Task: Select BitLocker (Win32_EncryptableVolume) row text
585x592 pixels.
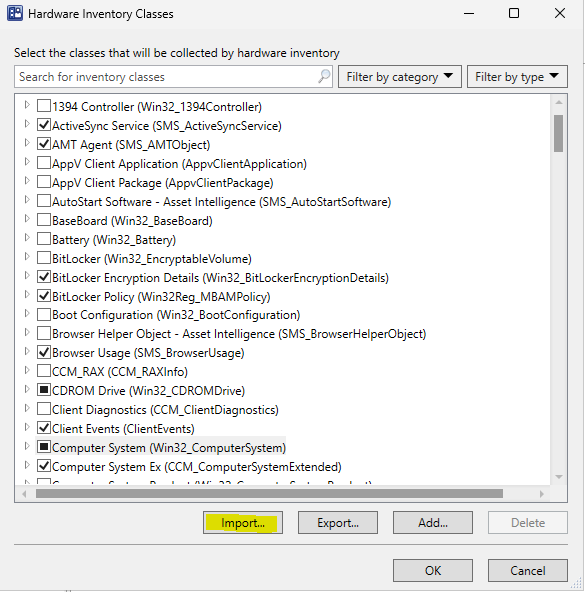Action: 152,259
